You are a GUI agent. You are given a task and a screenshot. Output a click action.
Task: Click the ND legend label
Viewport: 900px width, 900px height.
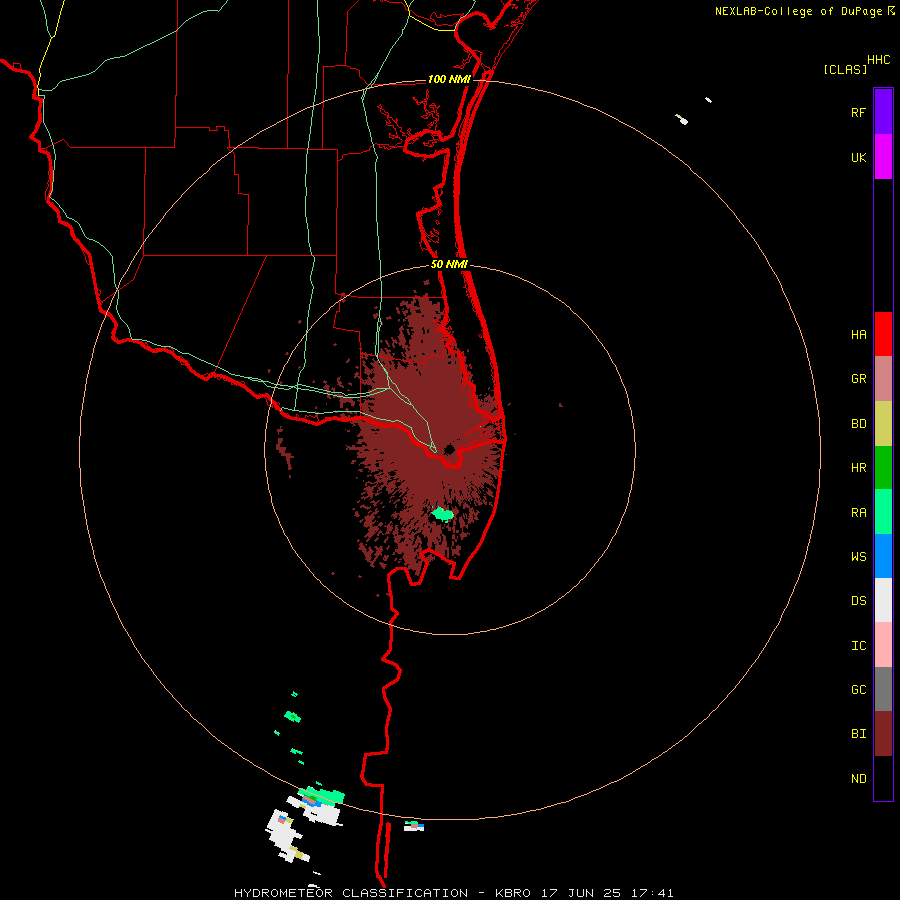pos(858,779)
